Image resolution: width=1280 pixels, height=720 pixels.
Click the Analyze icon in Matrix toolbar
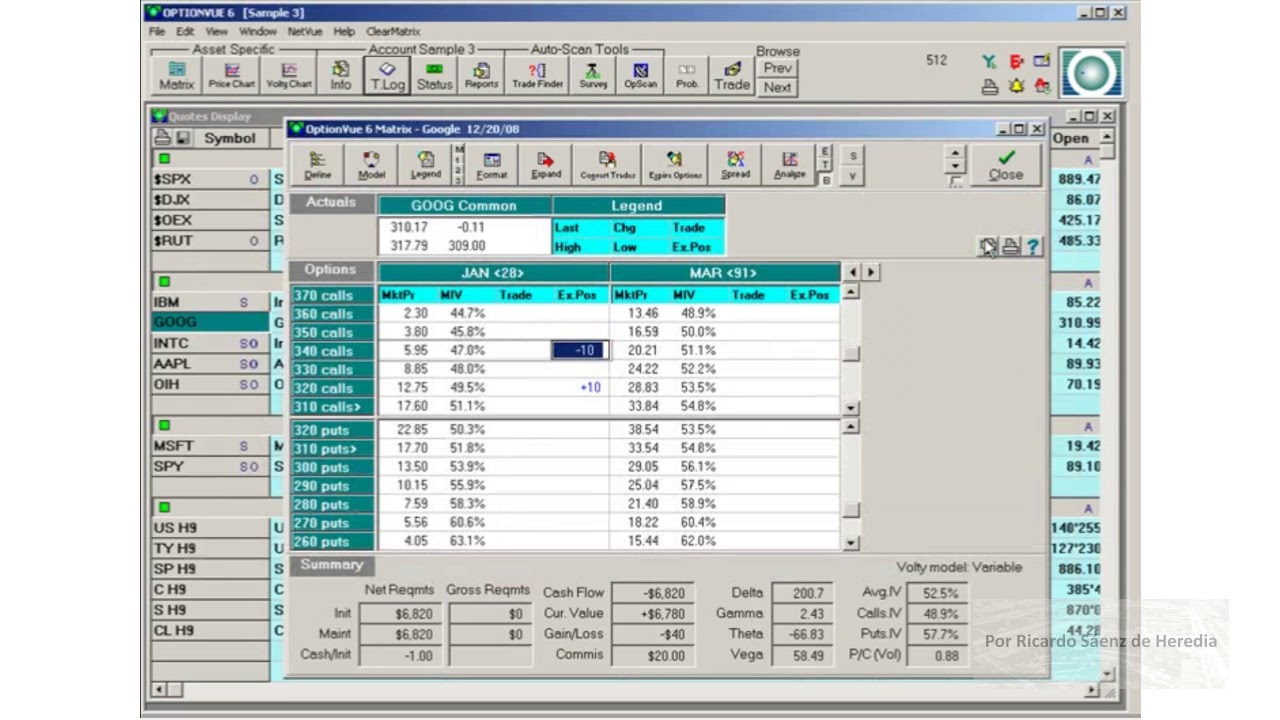point(789,165)
